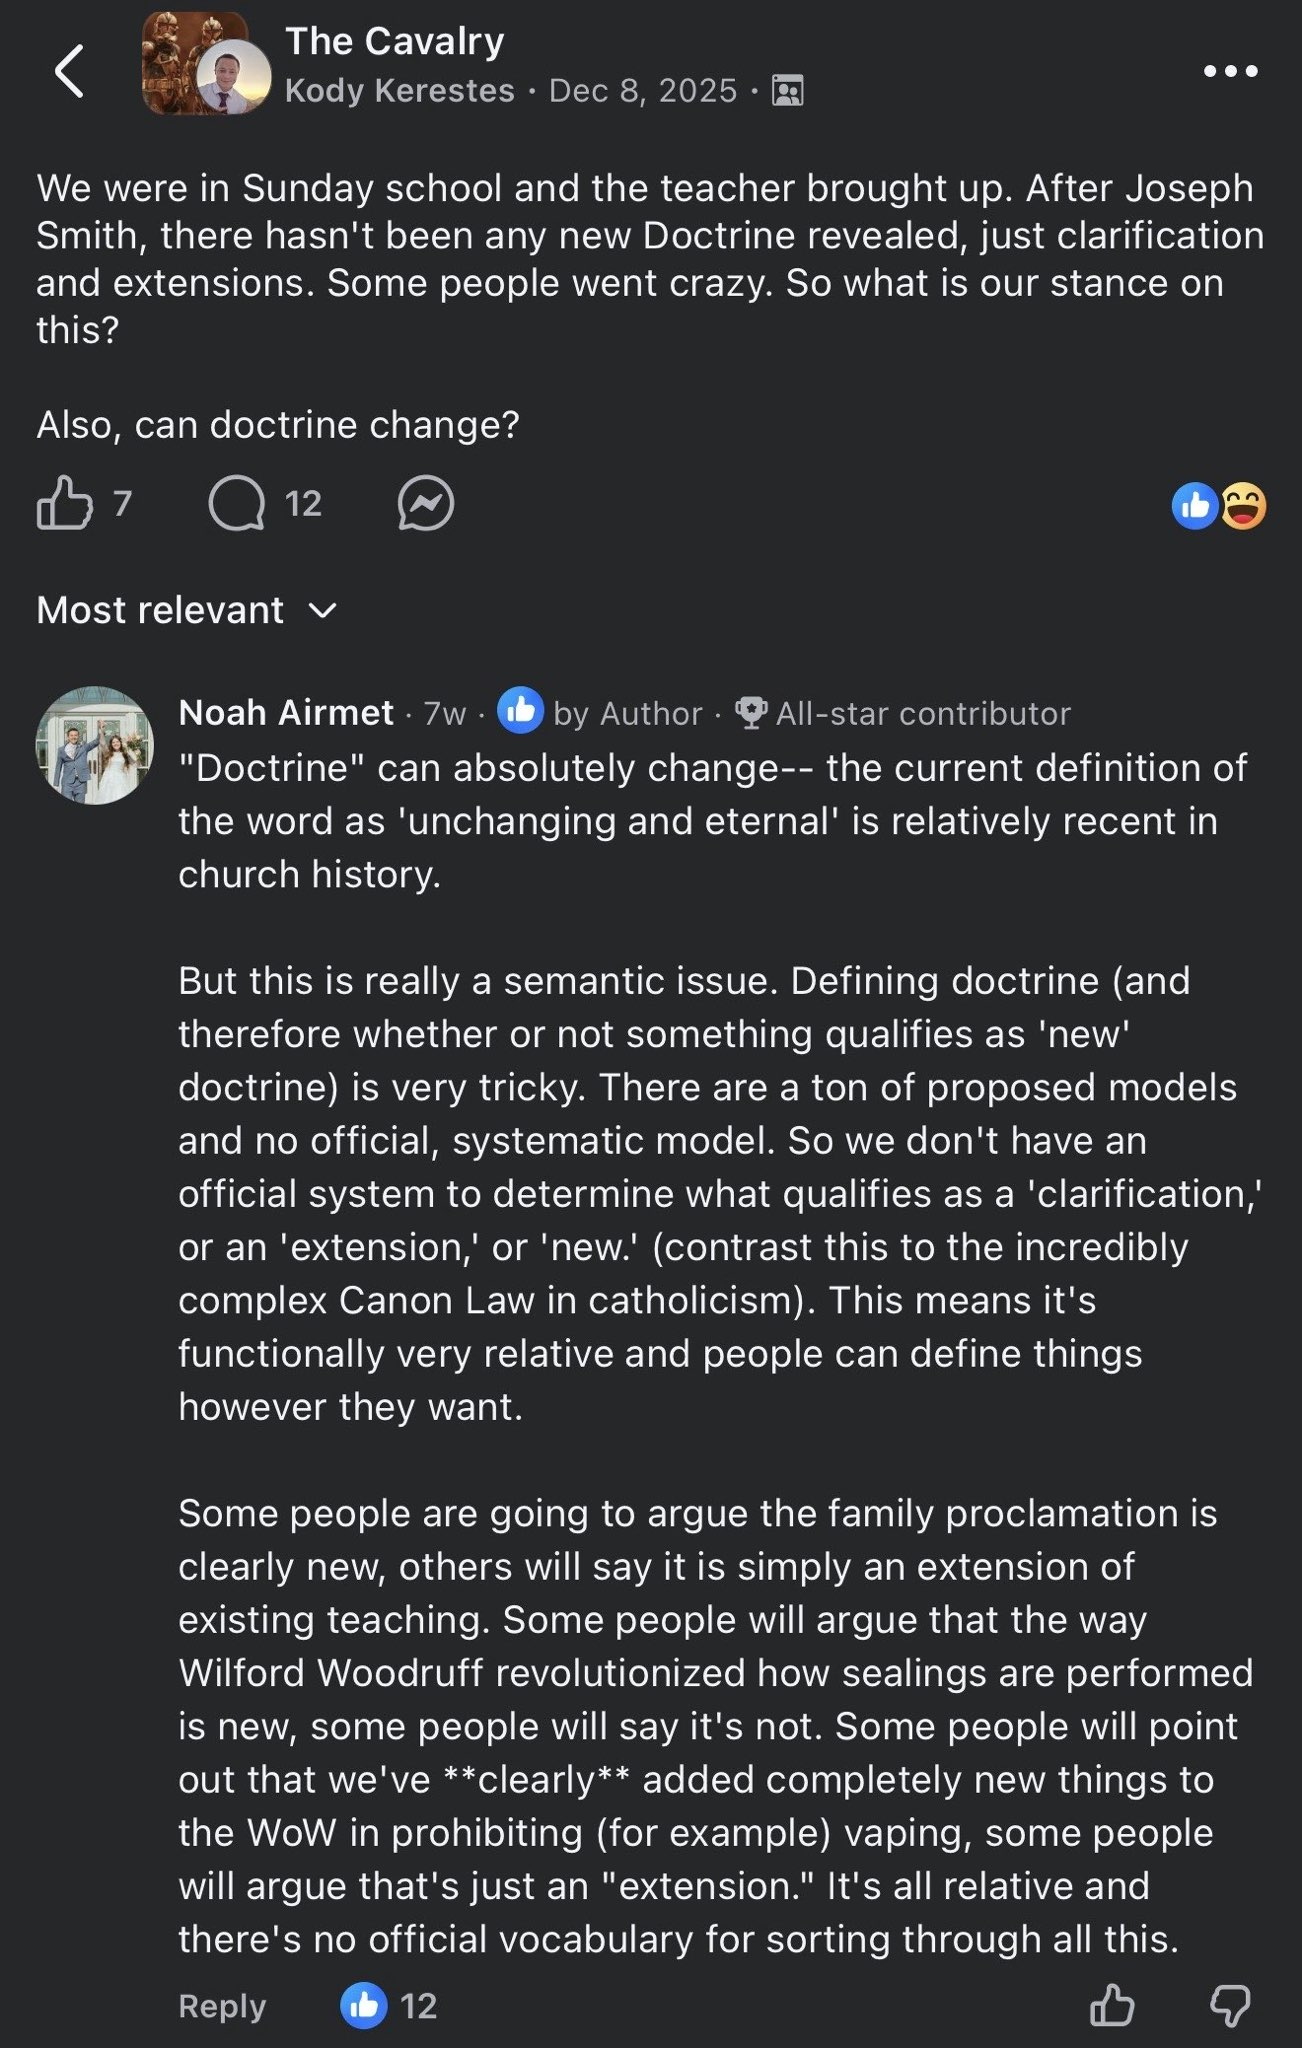Downvote Noah Airmet's comment
Image resolution: width=1302 pixels, height=2048 pixels.
pos(1230,2005)
